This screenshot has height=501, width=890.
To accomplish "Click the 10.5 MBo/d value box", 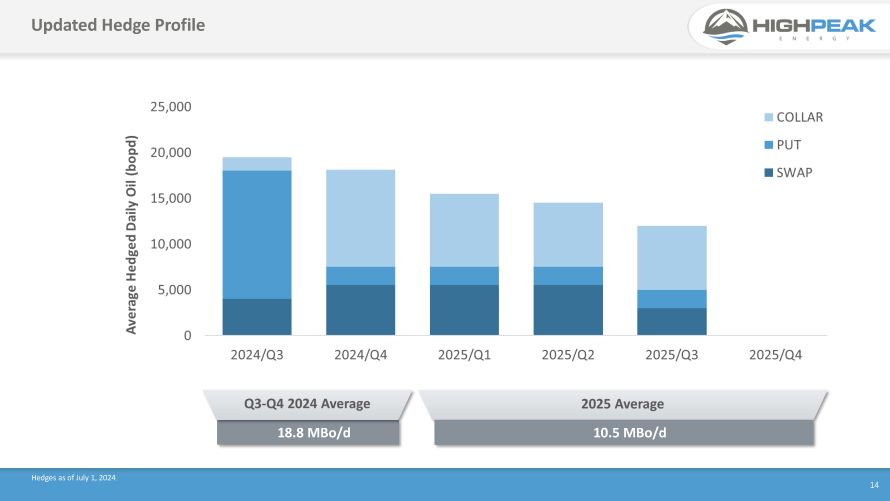I will pyautogui.click(x=622, y=432).
